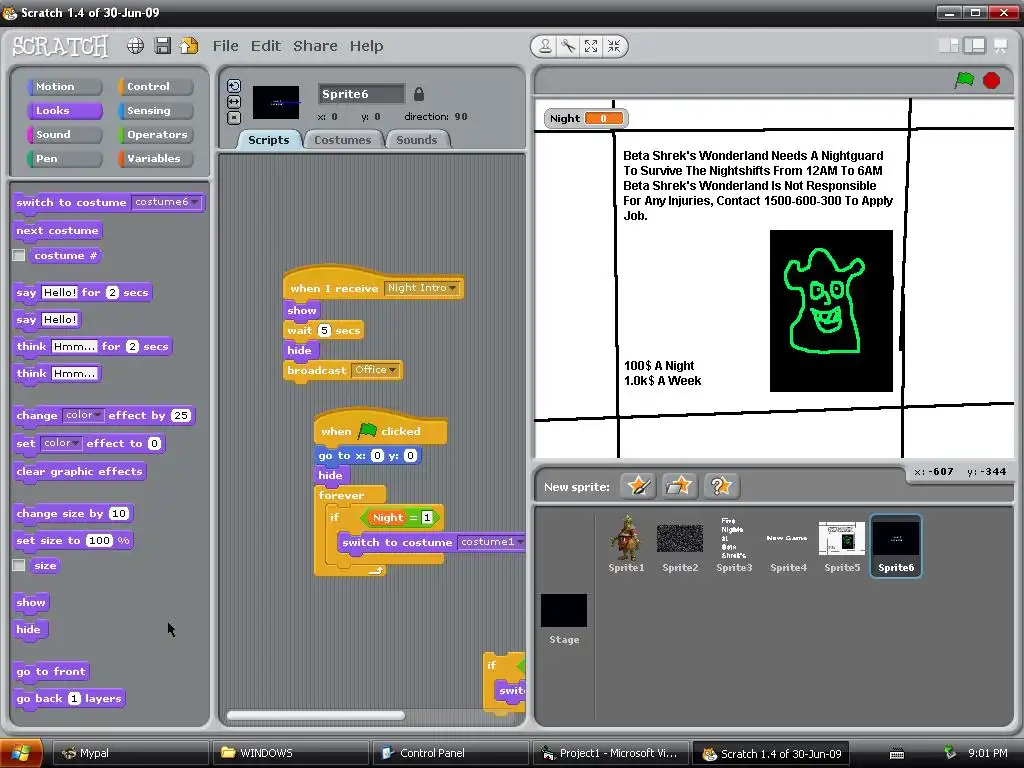
Task: Click the show block in palette
Action: (31, 602)
